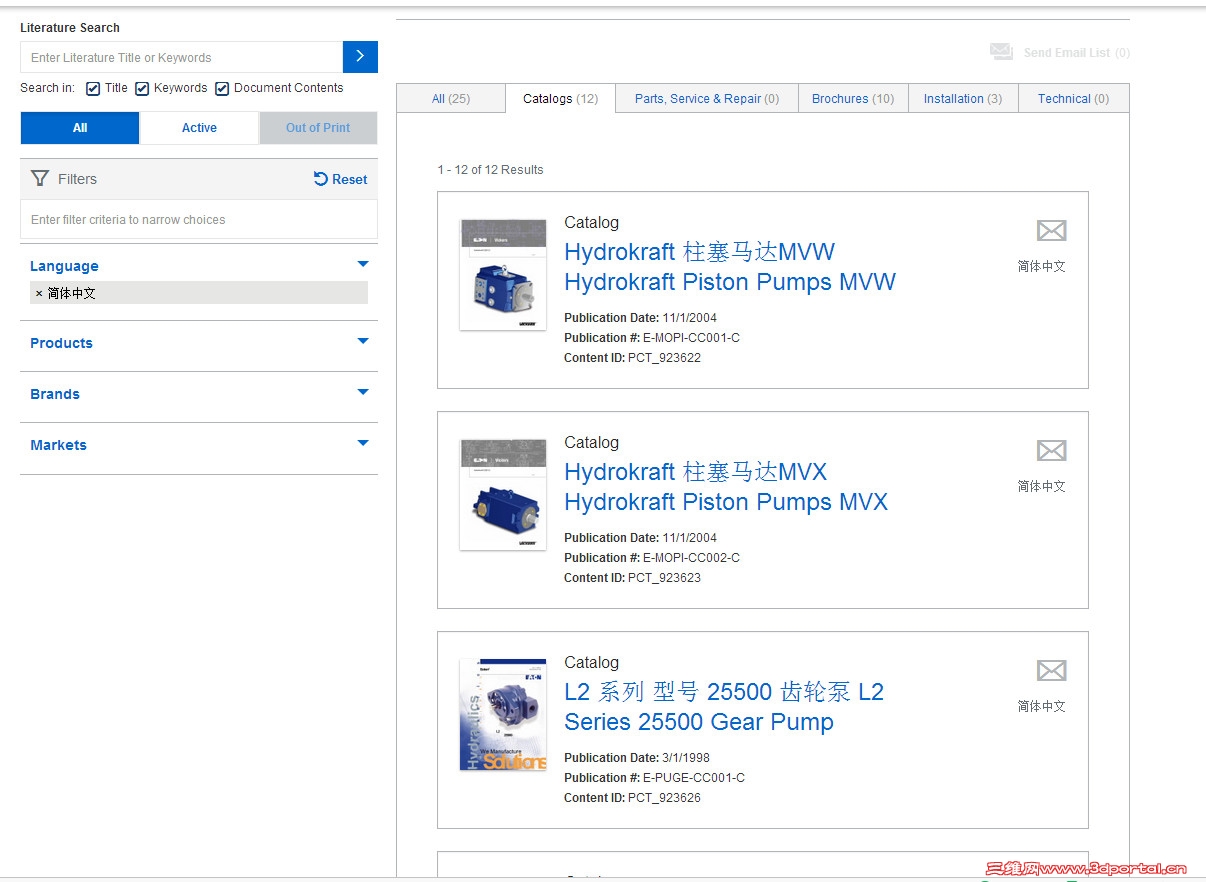Click the envelope icon on the L2 Gear Pump card

tap(1051, 671)
